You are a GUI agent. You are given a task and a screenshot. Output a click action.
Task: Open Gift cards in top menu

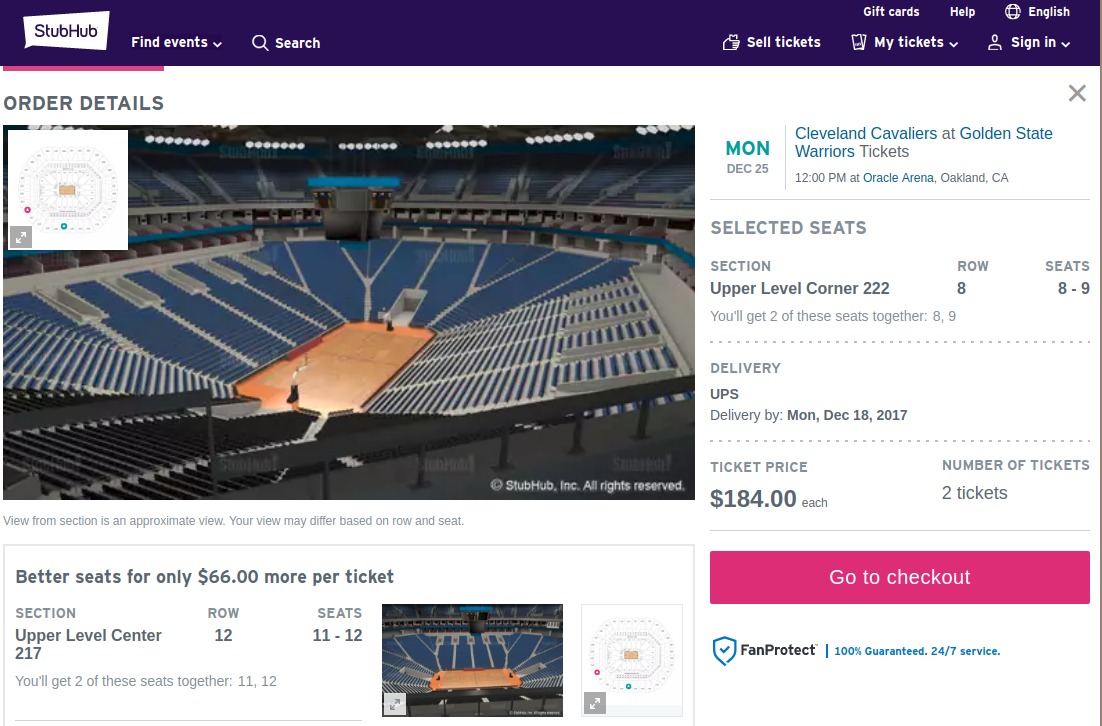(x=891, y=12)
